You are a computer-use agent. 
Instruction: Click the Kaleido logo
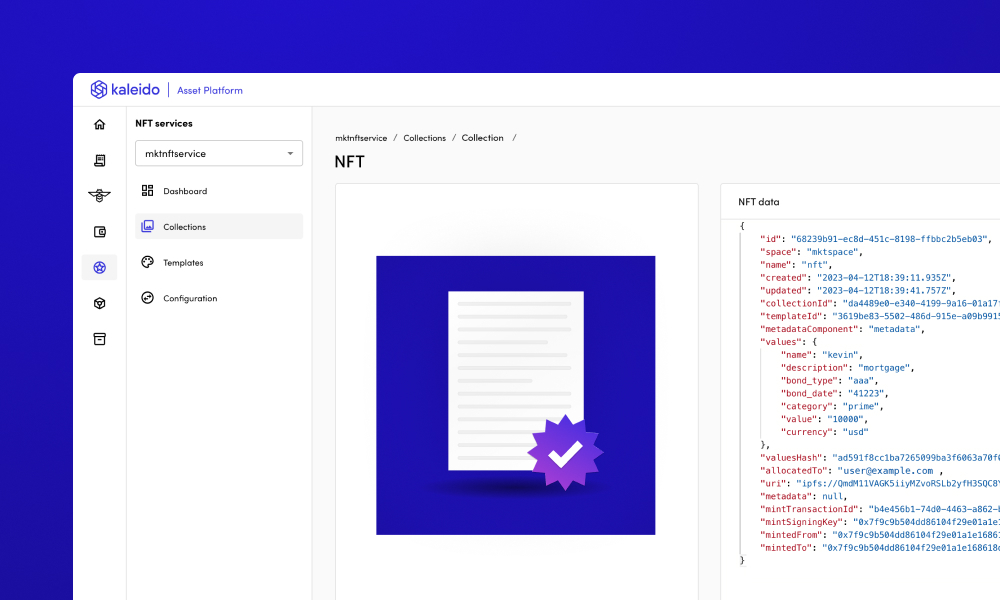click(x=125, y=90)
